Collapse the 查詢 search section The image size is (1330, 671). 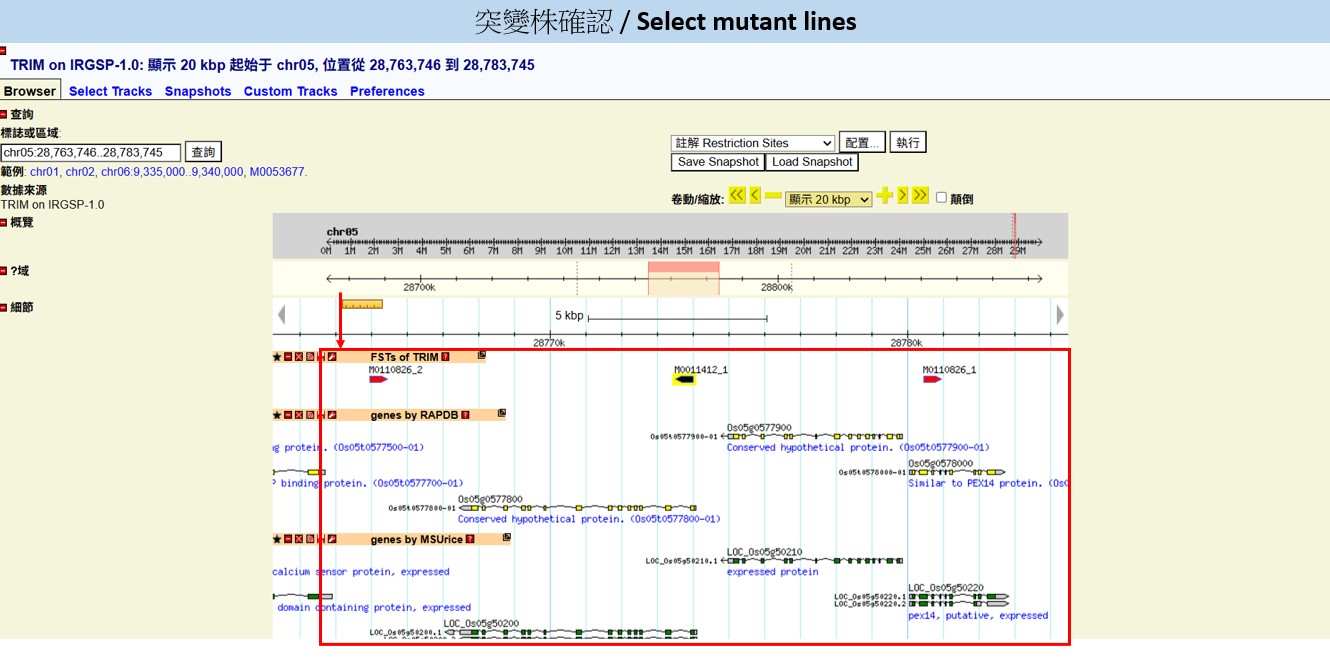point(4,115)
